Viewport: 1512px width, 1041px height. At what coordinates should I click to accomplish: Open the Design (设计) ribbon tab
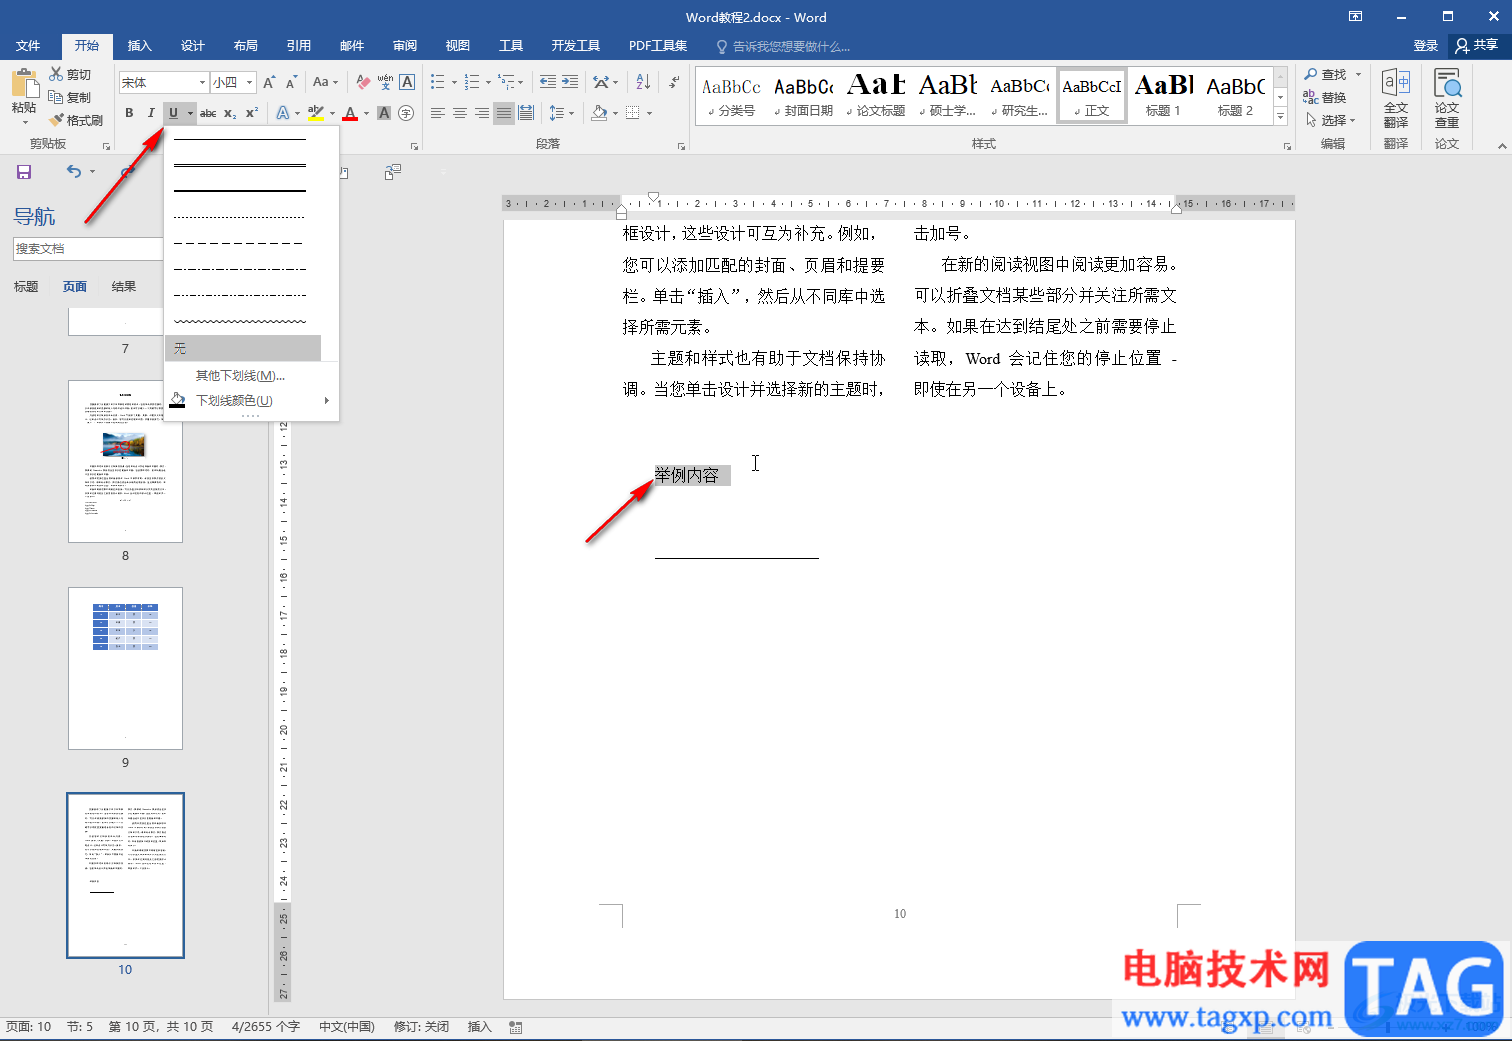point(192,46)
